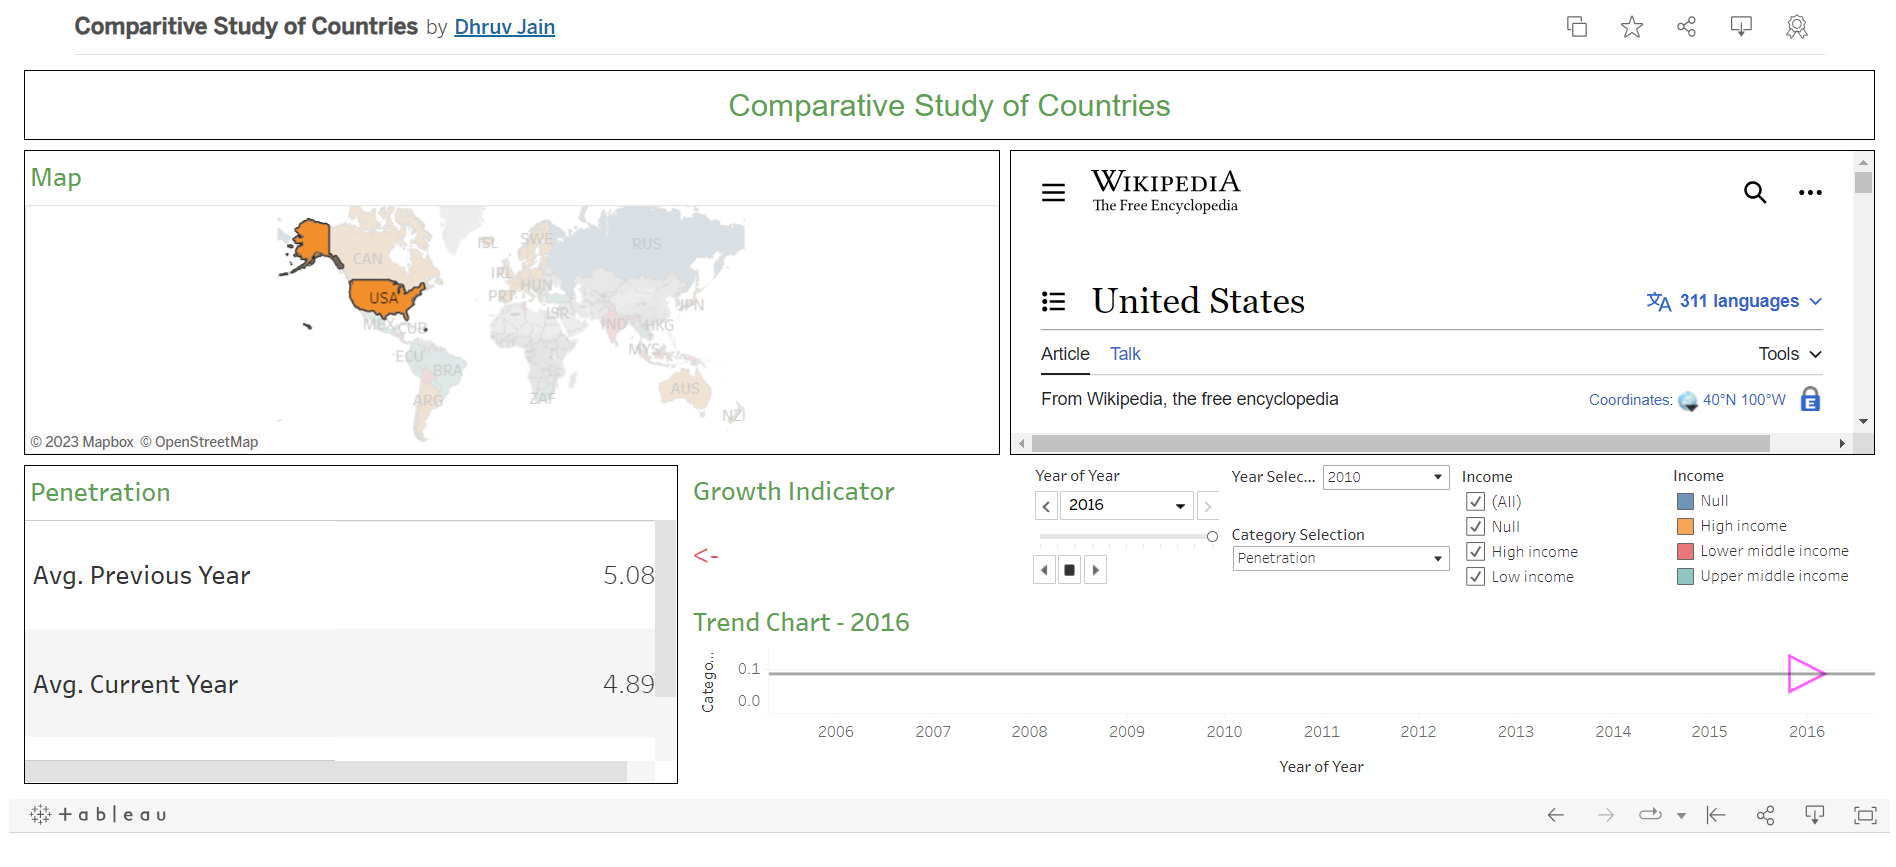Toggle the High income checkbox
This screenshot has height=867, width=1896.
click(1475, 552)
